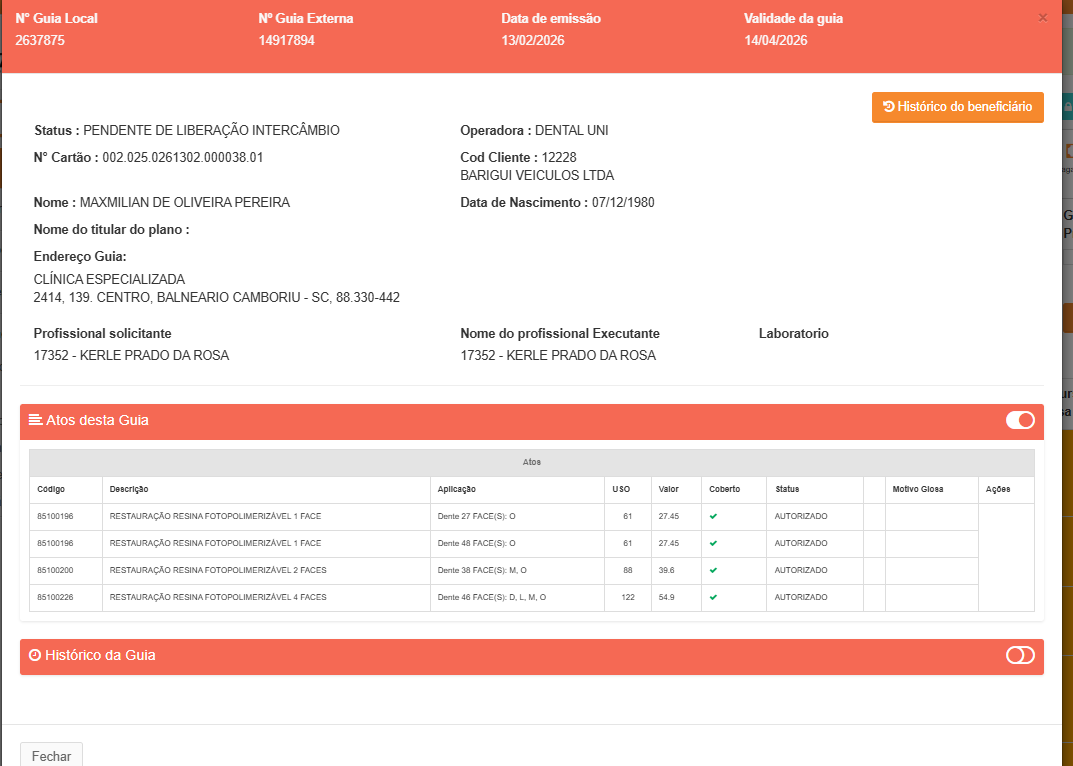Click the history icon in the orange Histórico do beneficiário button
The width and height of the screenshot is (1073, 766).
click(889, 107)
